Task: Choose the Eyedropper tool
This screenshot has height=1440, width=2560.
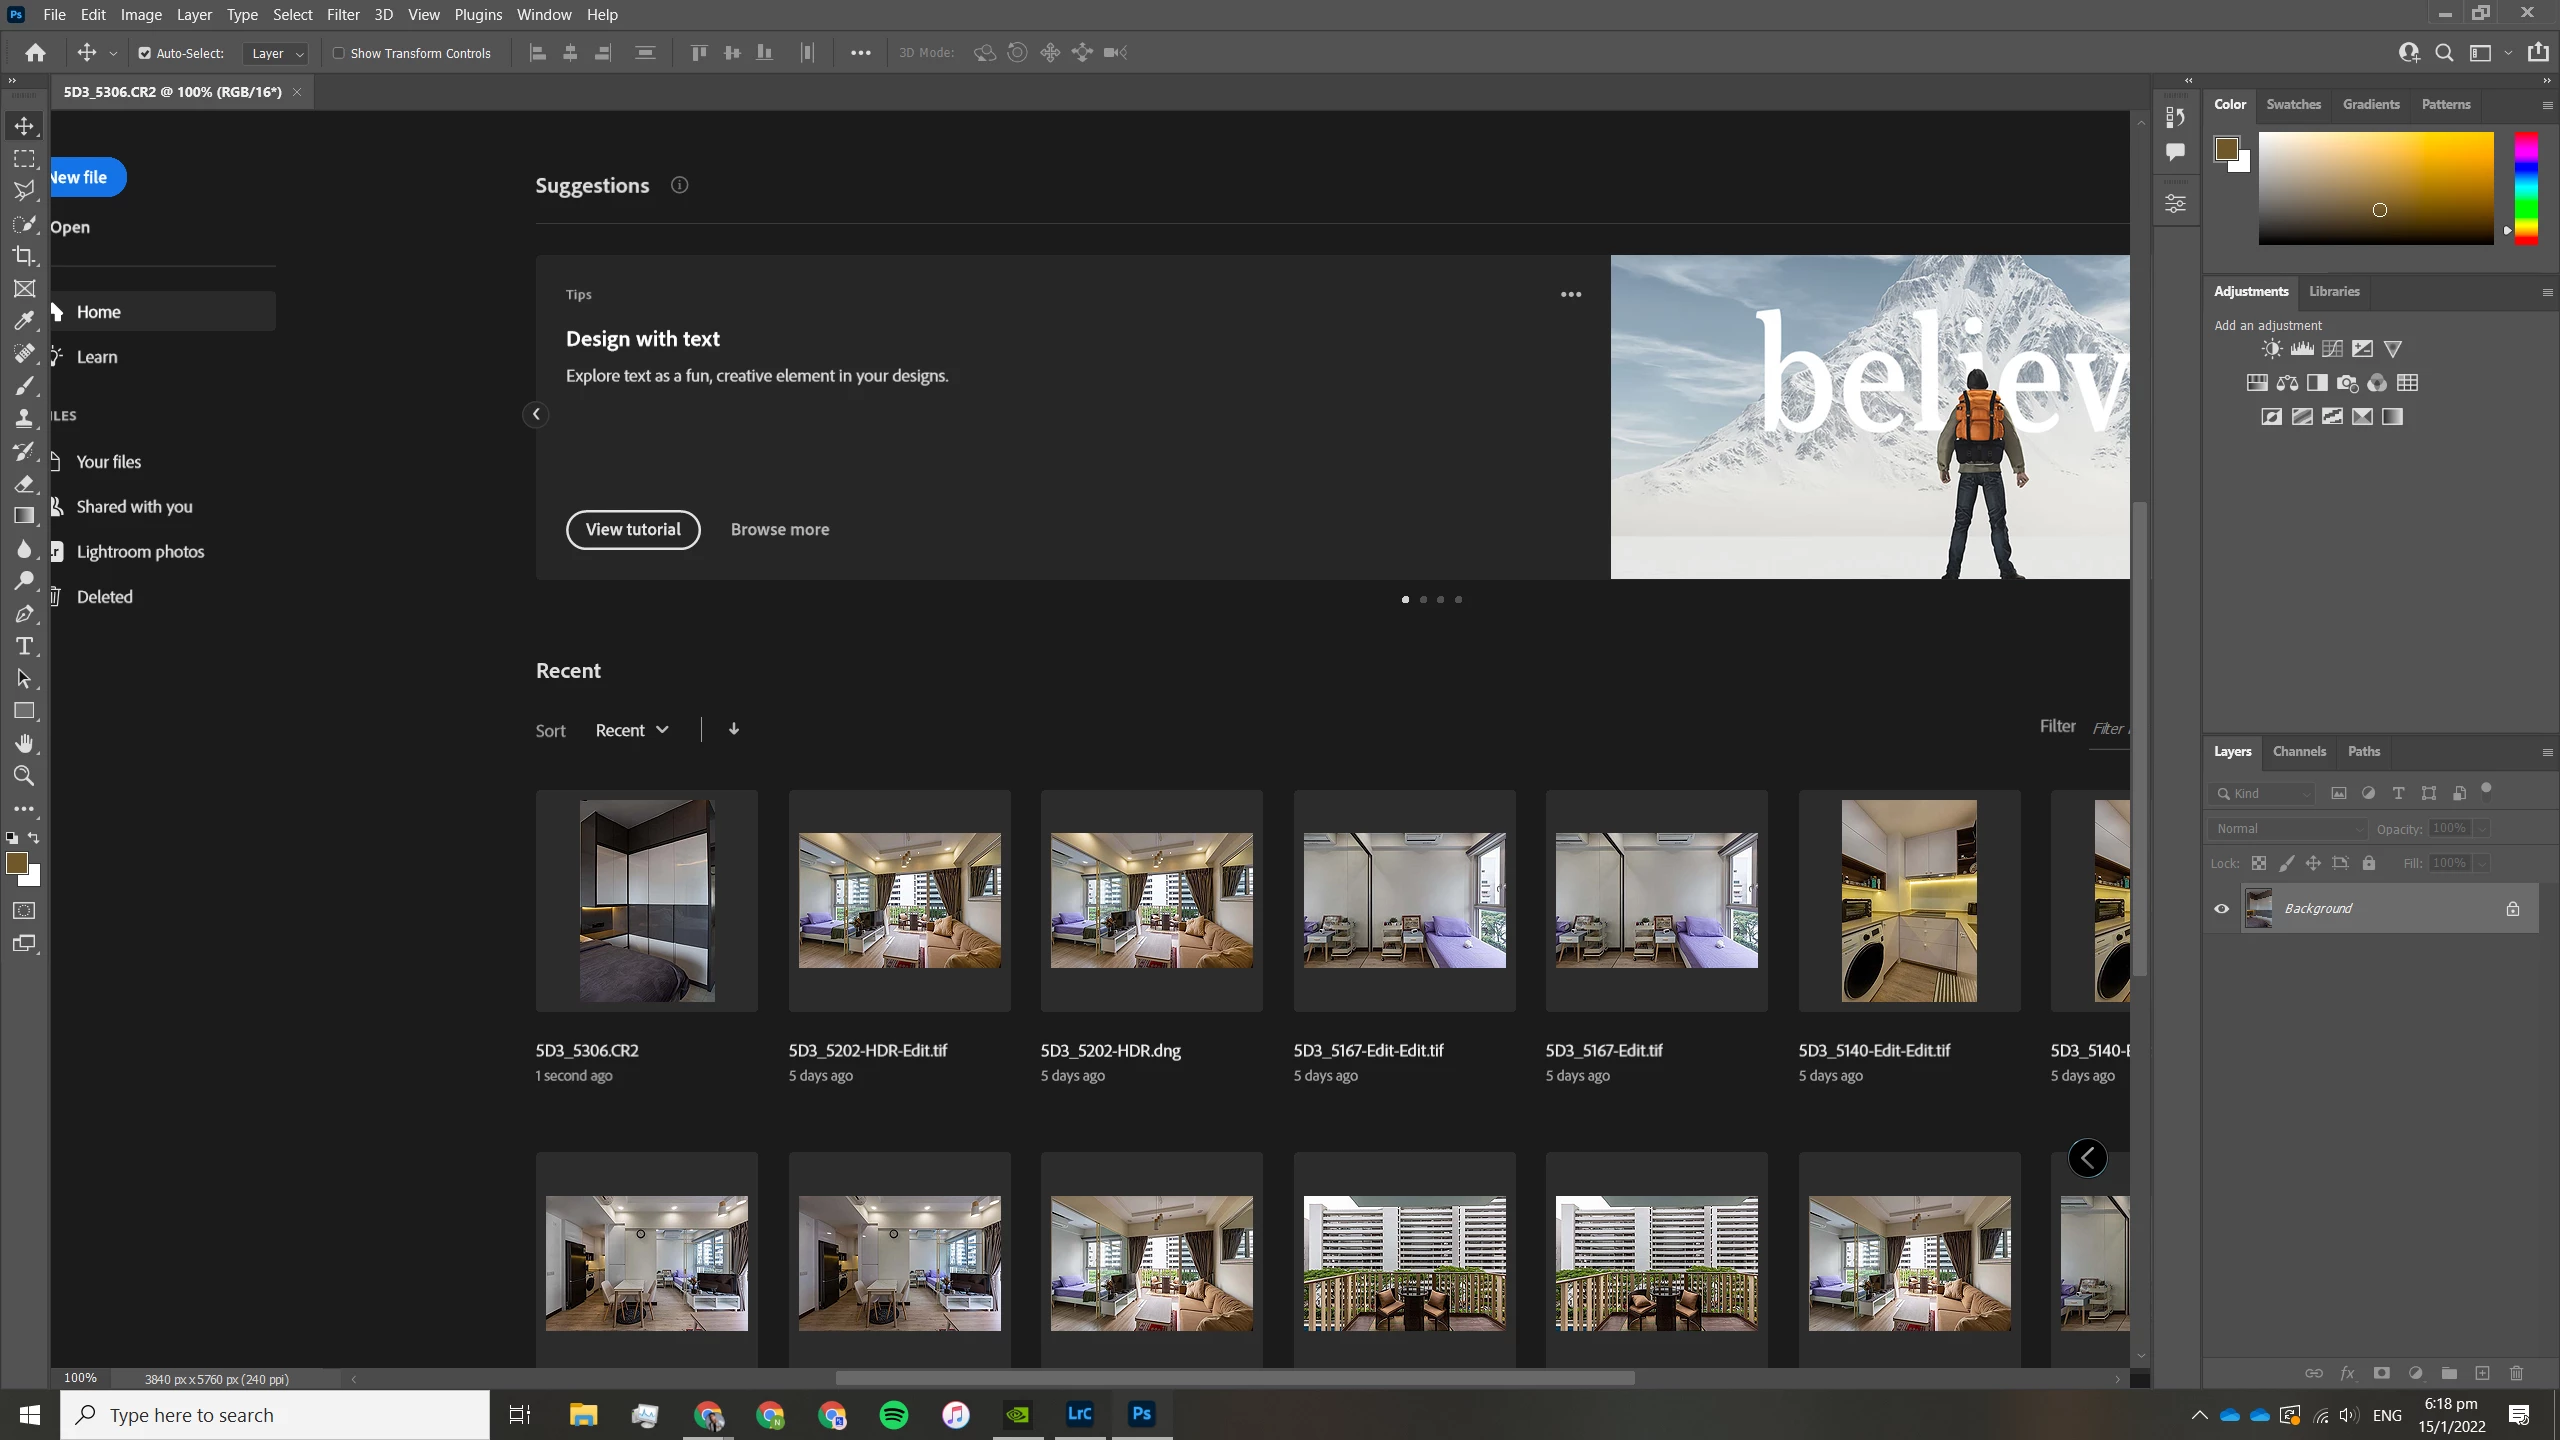Action: coord(24,321)
